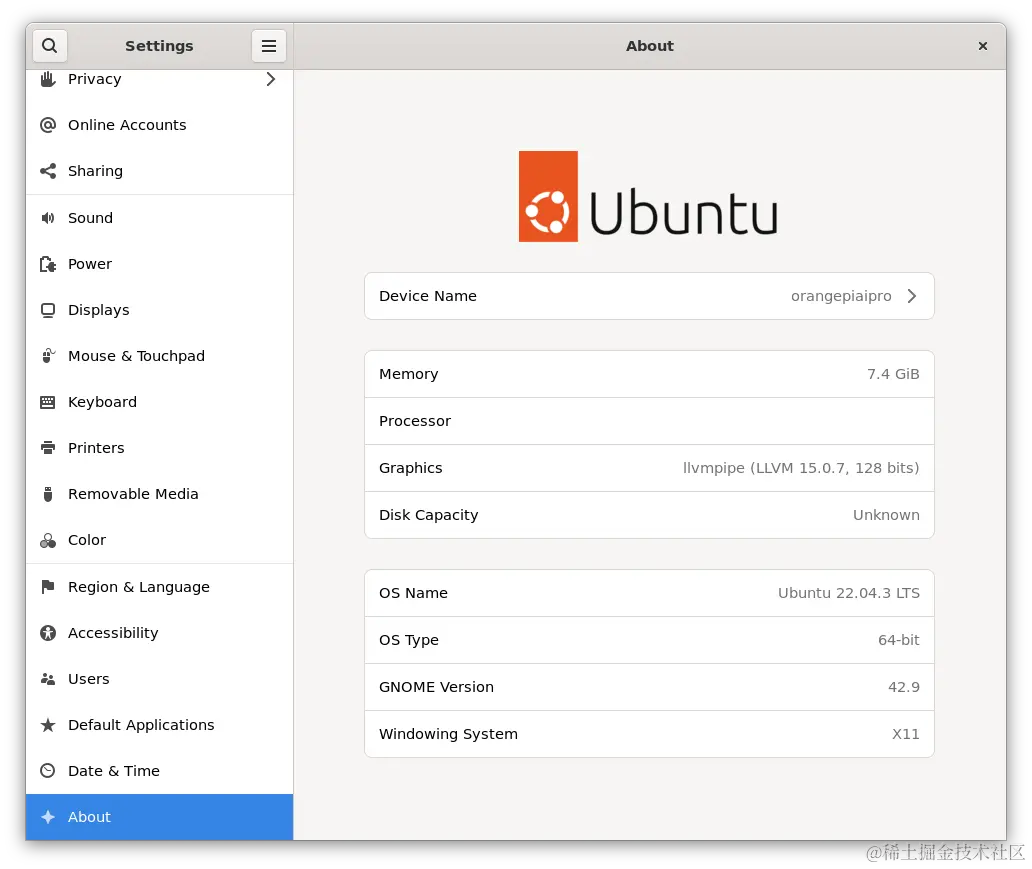
Task: Click the Sound speaker icon
Action: click(x=47, y=218)
